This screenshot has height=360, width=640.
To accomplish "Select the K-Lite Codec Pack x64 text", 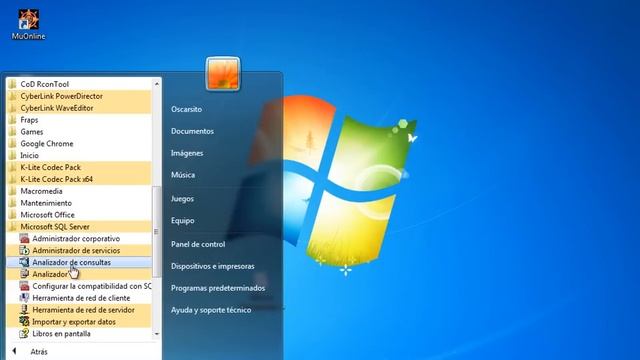I will [56, 179].
